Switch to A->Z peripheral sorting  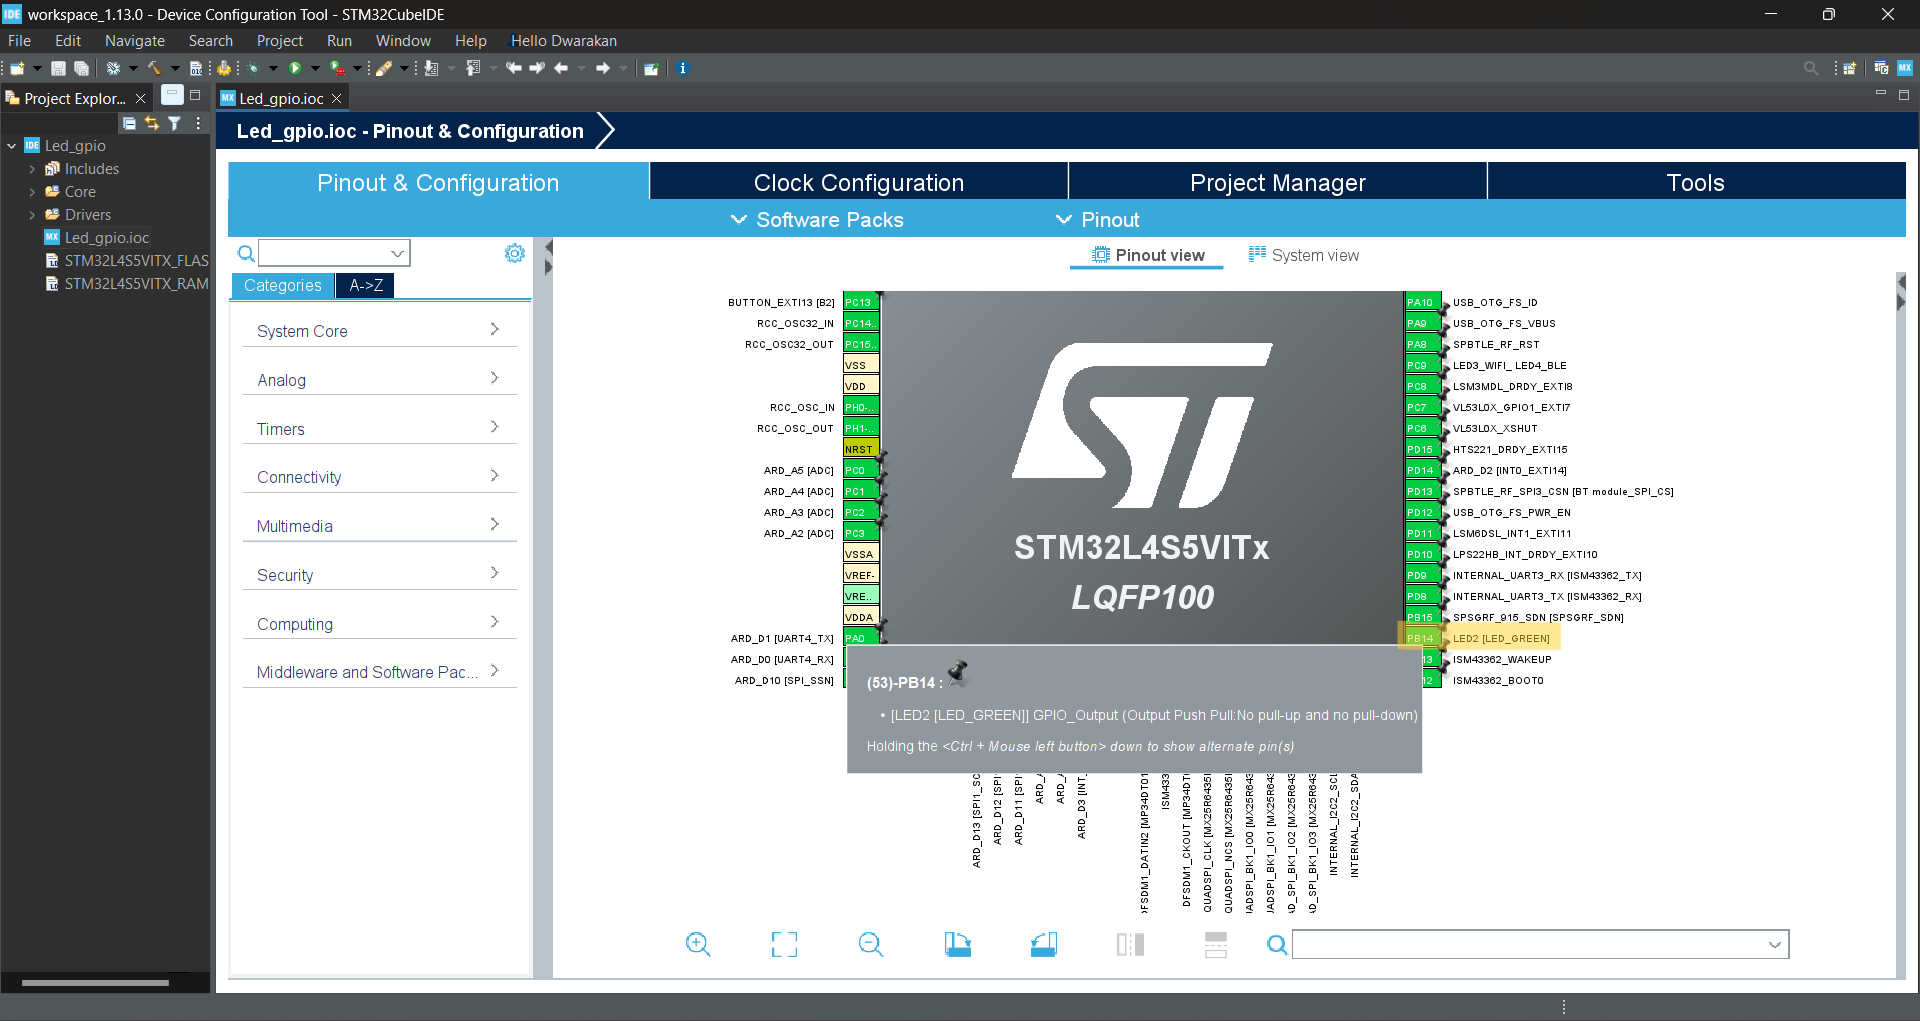[x=364, y=286]
